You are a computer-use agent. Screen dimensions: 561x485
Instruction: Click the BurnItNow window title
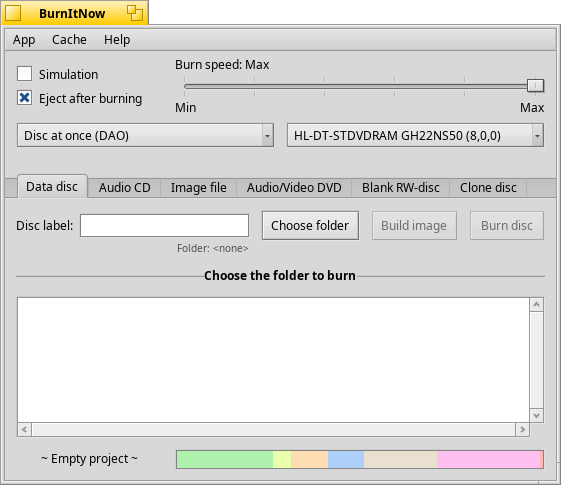pyautogui.click(x=72, y=14)
